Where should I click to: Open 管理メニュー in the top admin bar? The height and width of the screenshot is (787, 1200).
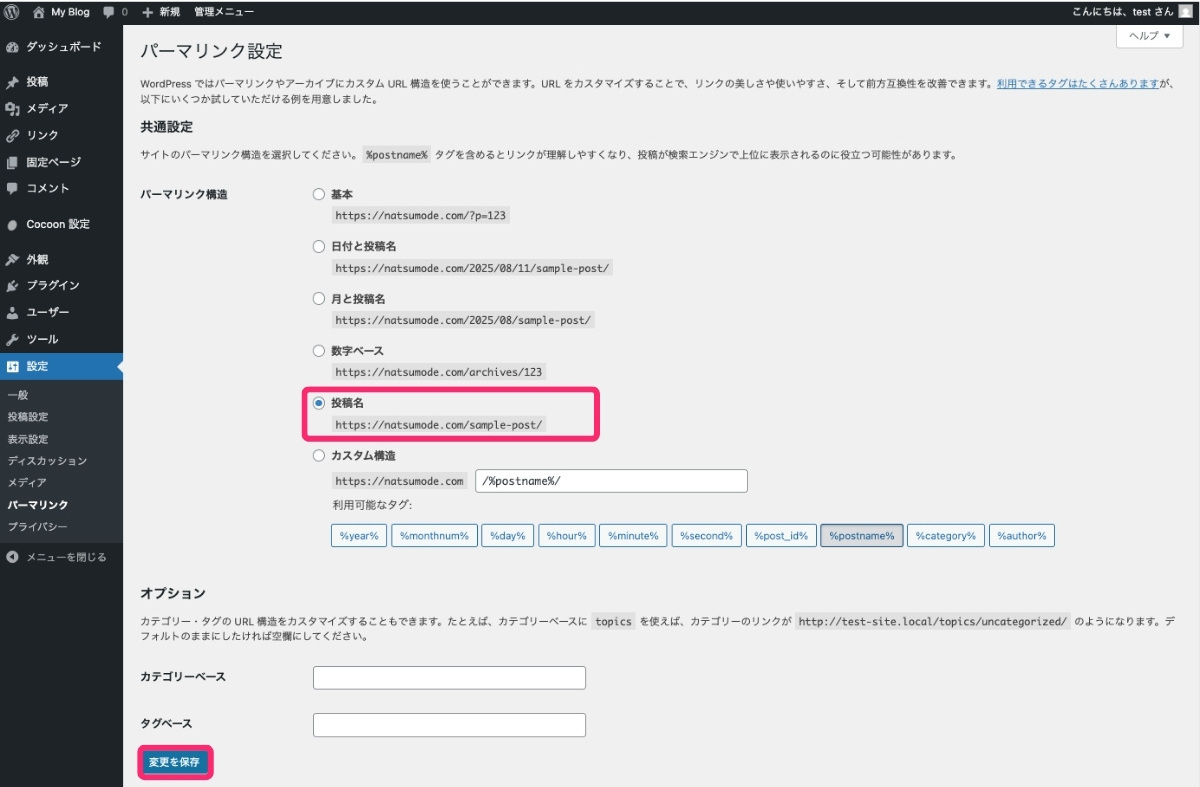225,12
